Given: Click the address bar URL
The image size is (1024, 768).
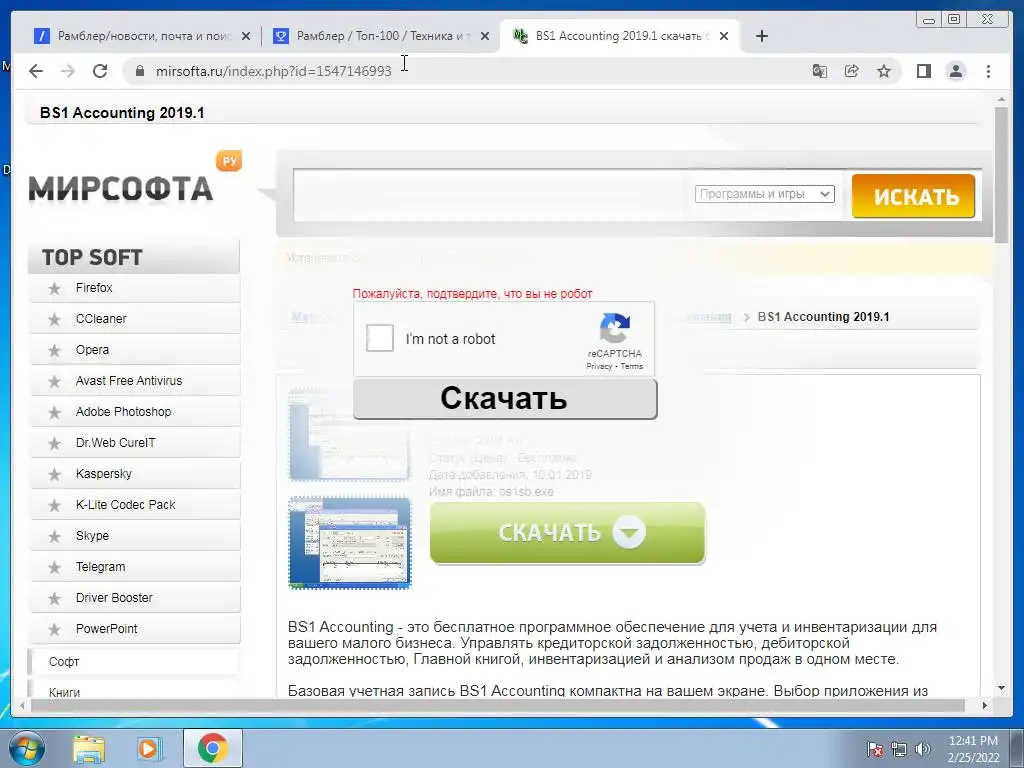Looking at the screenshot, I should point(273,71).
